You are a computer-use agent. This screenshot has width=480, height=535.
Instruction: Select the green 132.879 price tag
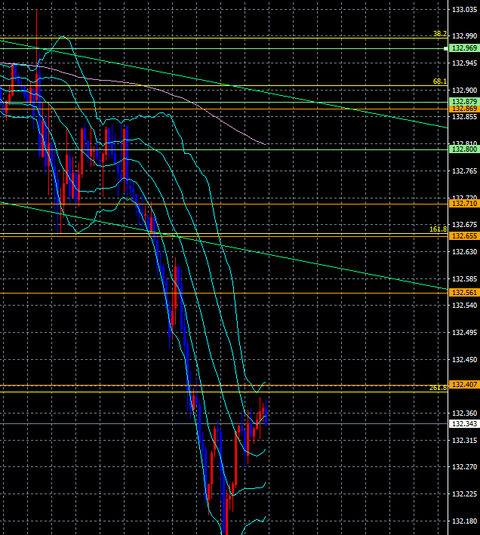pyautogui.click(x=465, y=101)
